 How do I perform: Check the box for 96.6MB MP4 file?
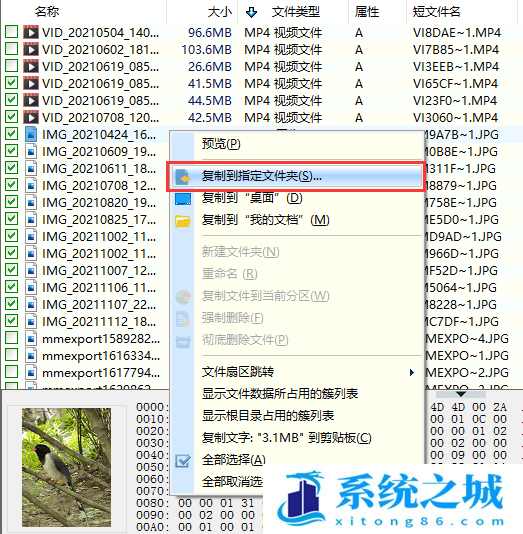pyautogui.click(x=12, y=32)
